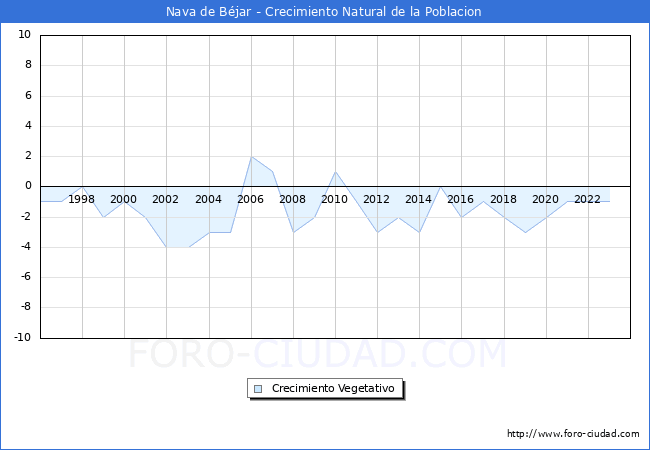650x450 pixels.
Task: Click the 2020 year label
Action: 545,199
